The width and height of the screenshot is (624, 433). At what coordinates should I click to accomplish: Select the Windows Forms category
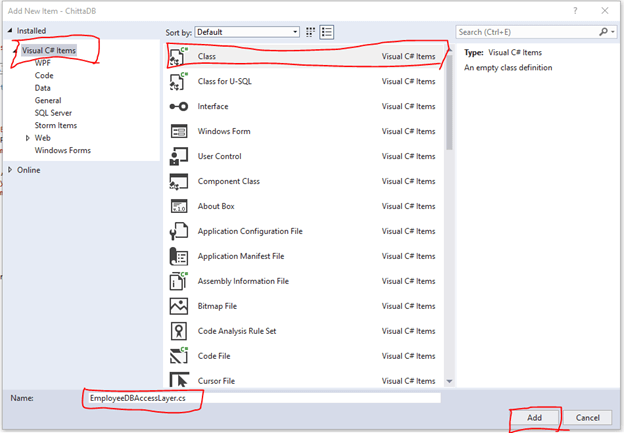coord(62,150)
